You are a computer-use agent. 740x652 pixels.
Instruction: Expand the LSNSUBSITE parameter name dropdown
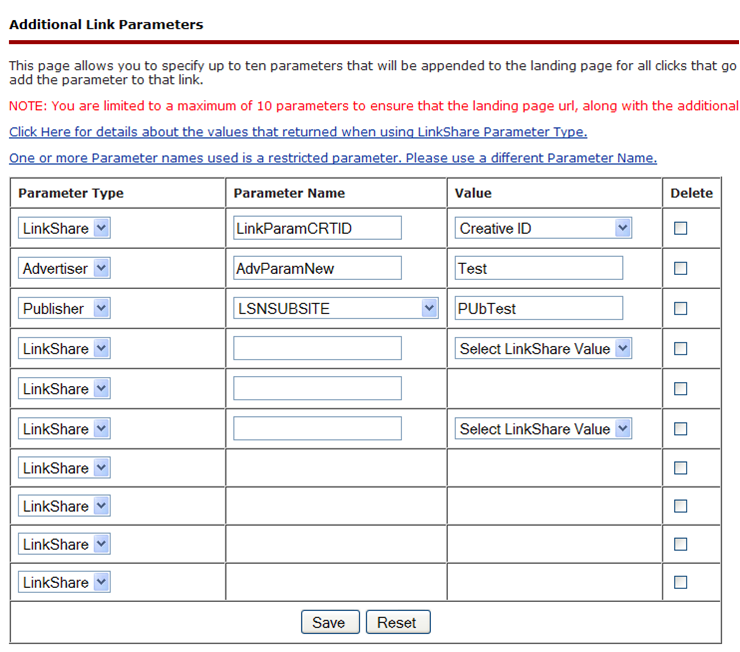pyautogui.click(x=336, y=308)
